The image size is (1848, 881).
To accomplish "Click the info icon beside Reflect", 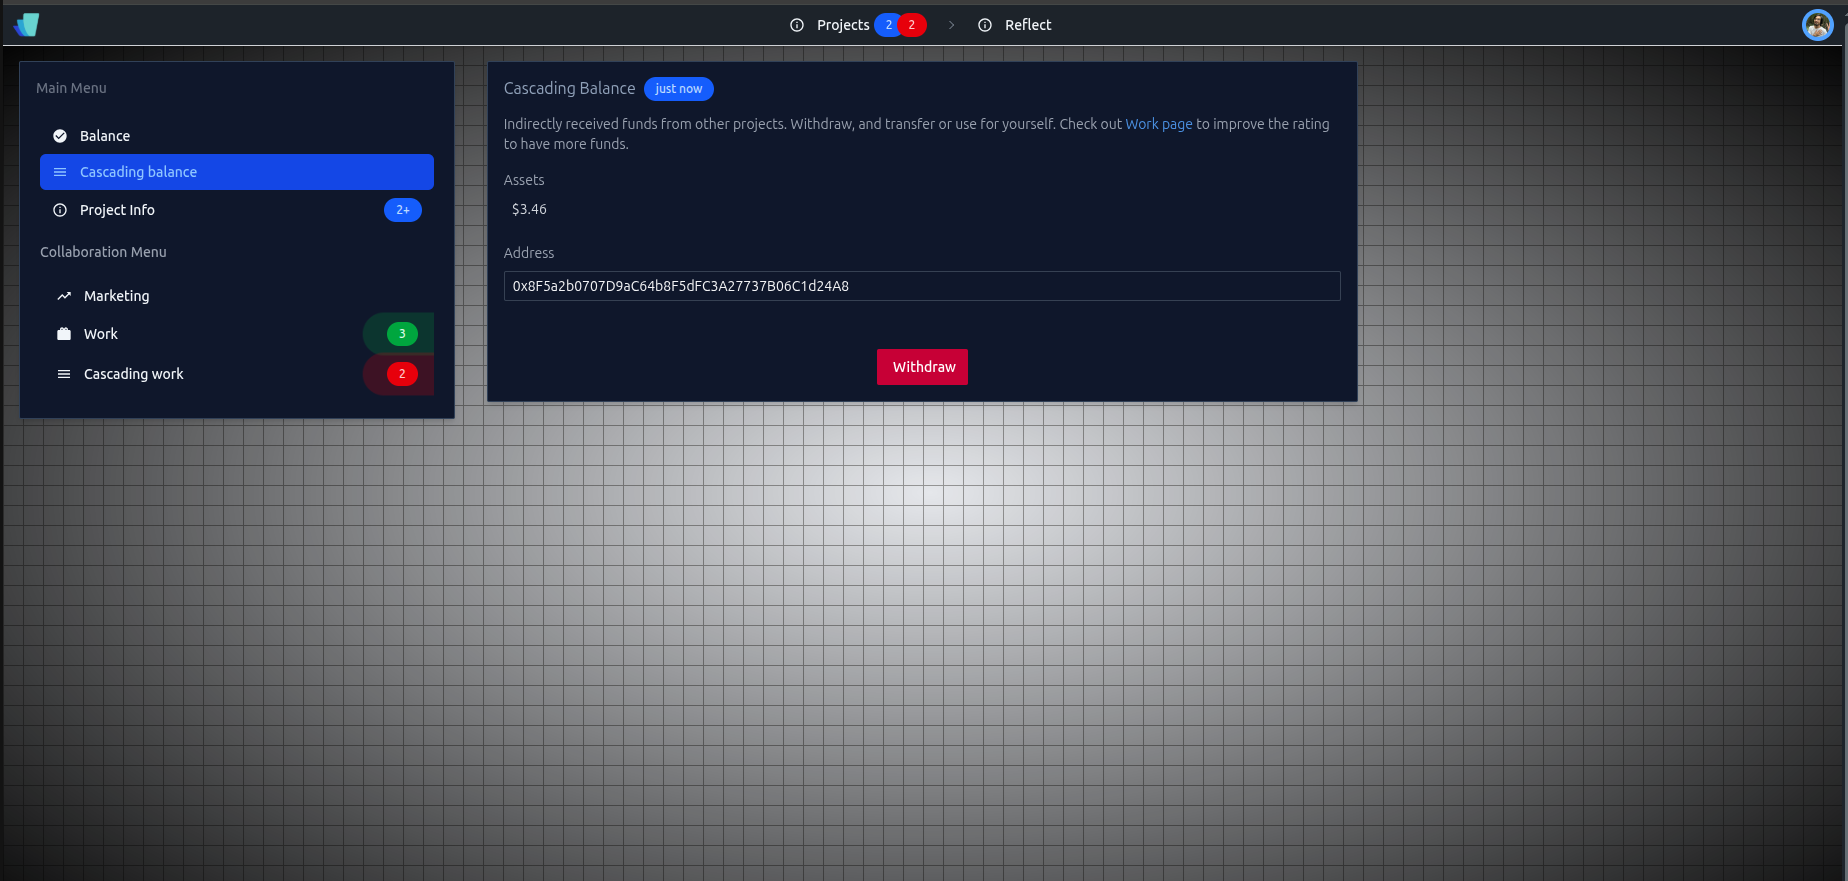I will [x=985, y=25].
